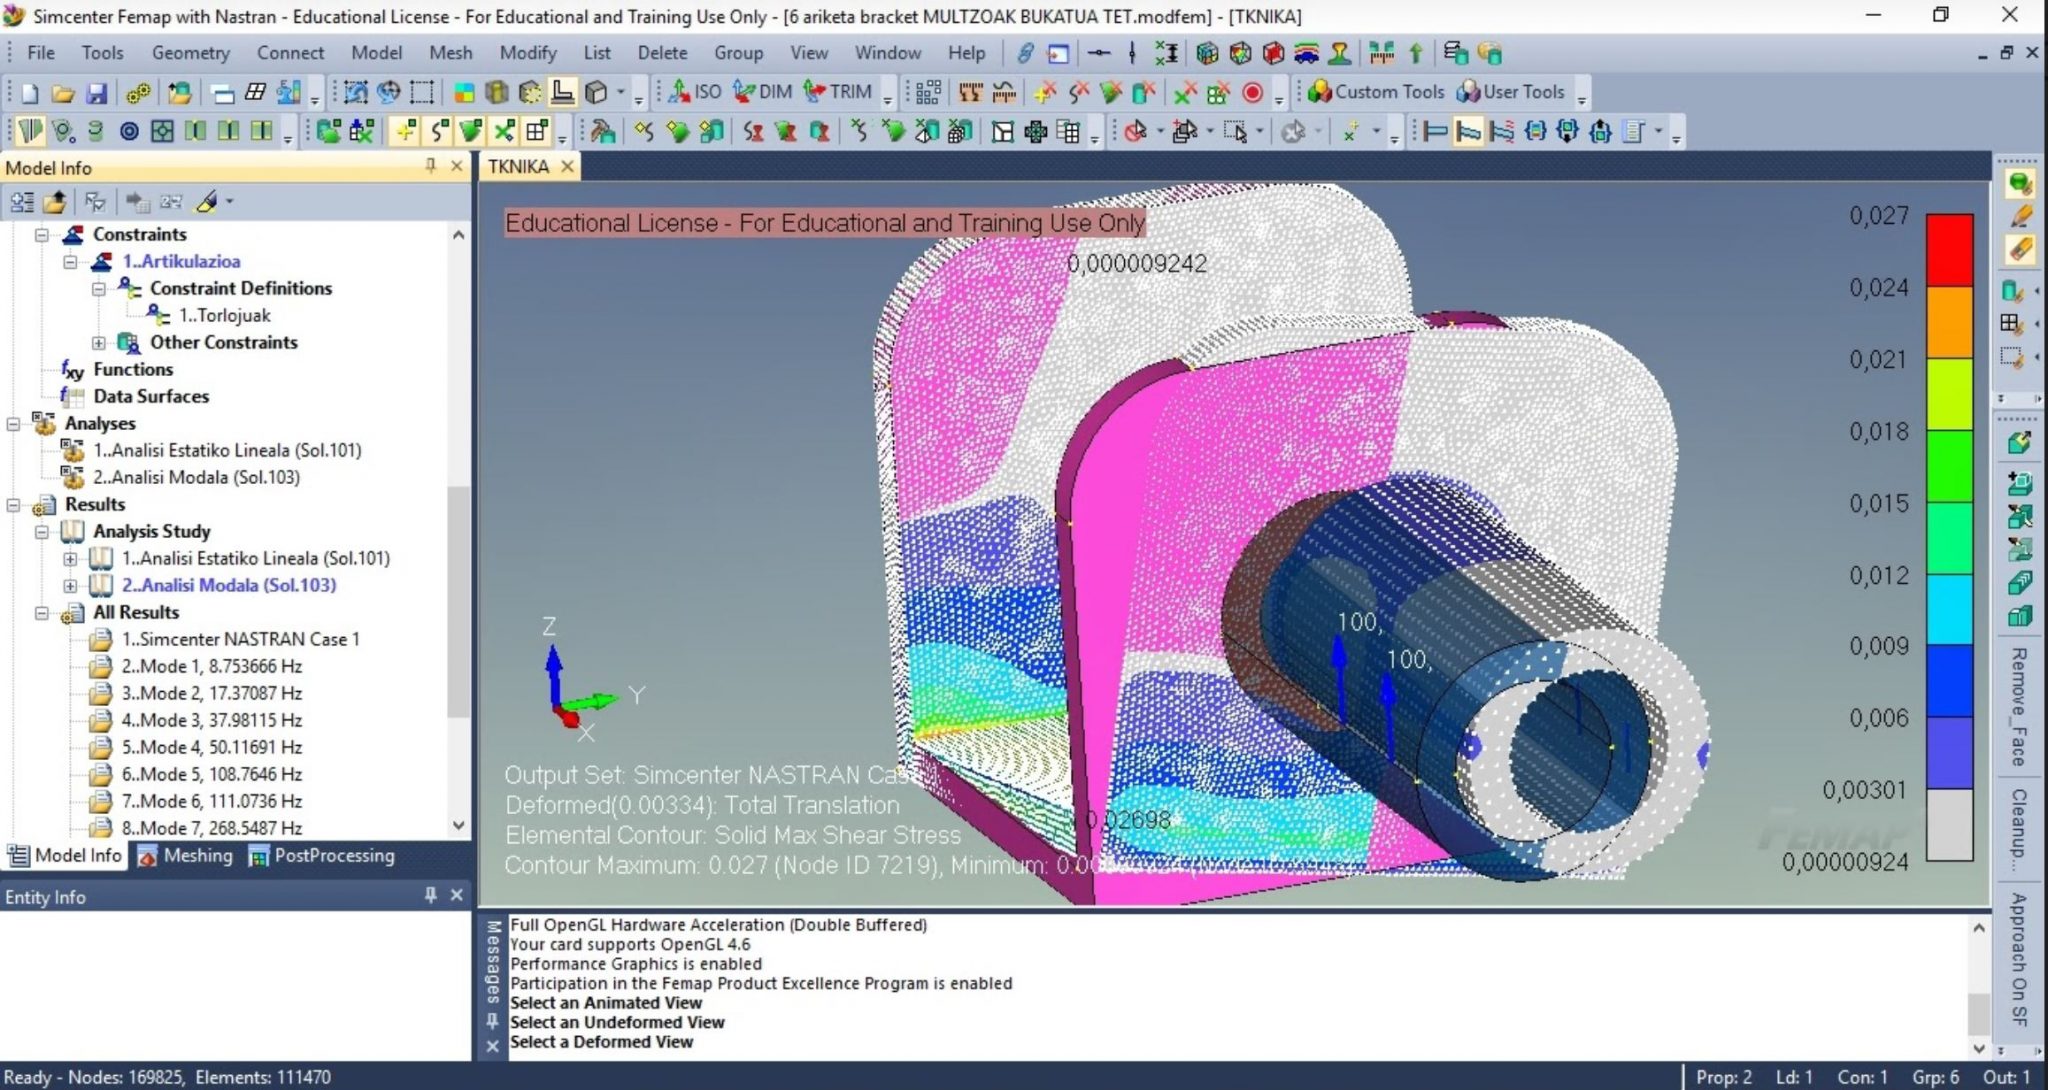This screenshot has width=2048, height=1090.
Task: Close the TKNIKA view tab
Action: [x=567, y=167]
